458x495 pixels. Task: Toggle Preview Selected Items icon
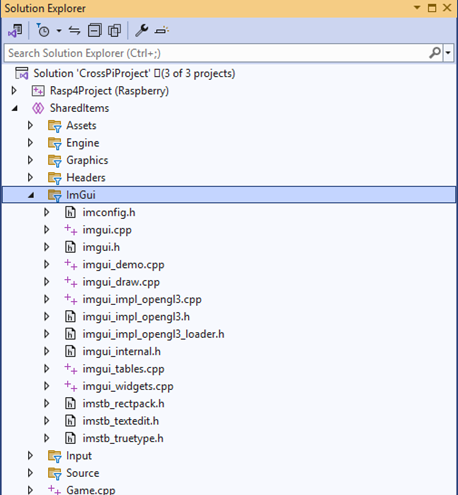click(162, 31)
